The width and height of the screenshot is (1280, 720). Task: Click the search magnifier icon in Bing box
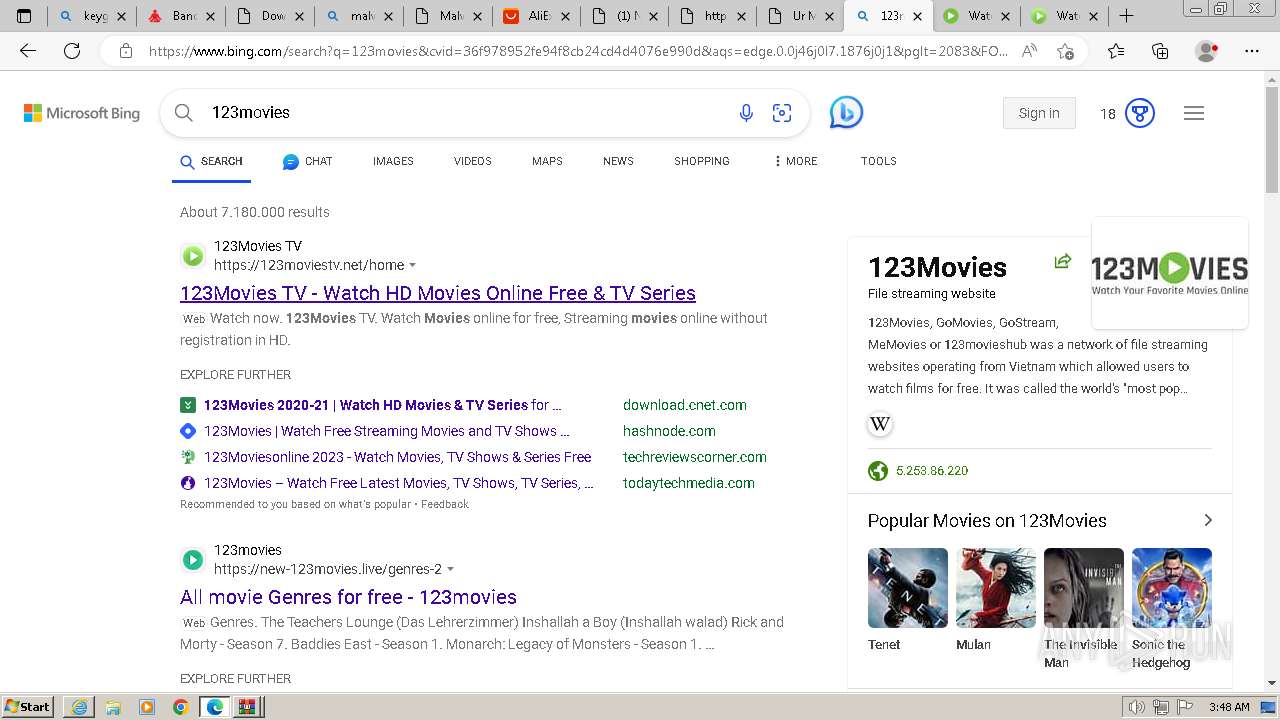click(184, 113)
